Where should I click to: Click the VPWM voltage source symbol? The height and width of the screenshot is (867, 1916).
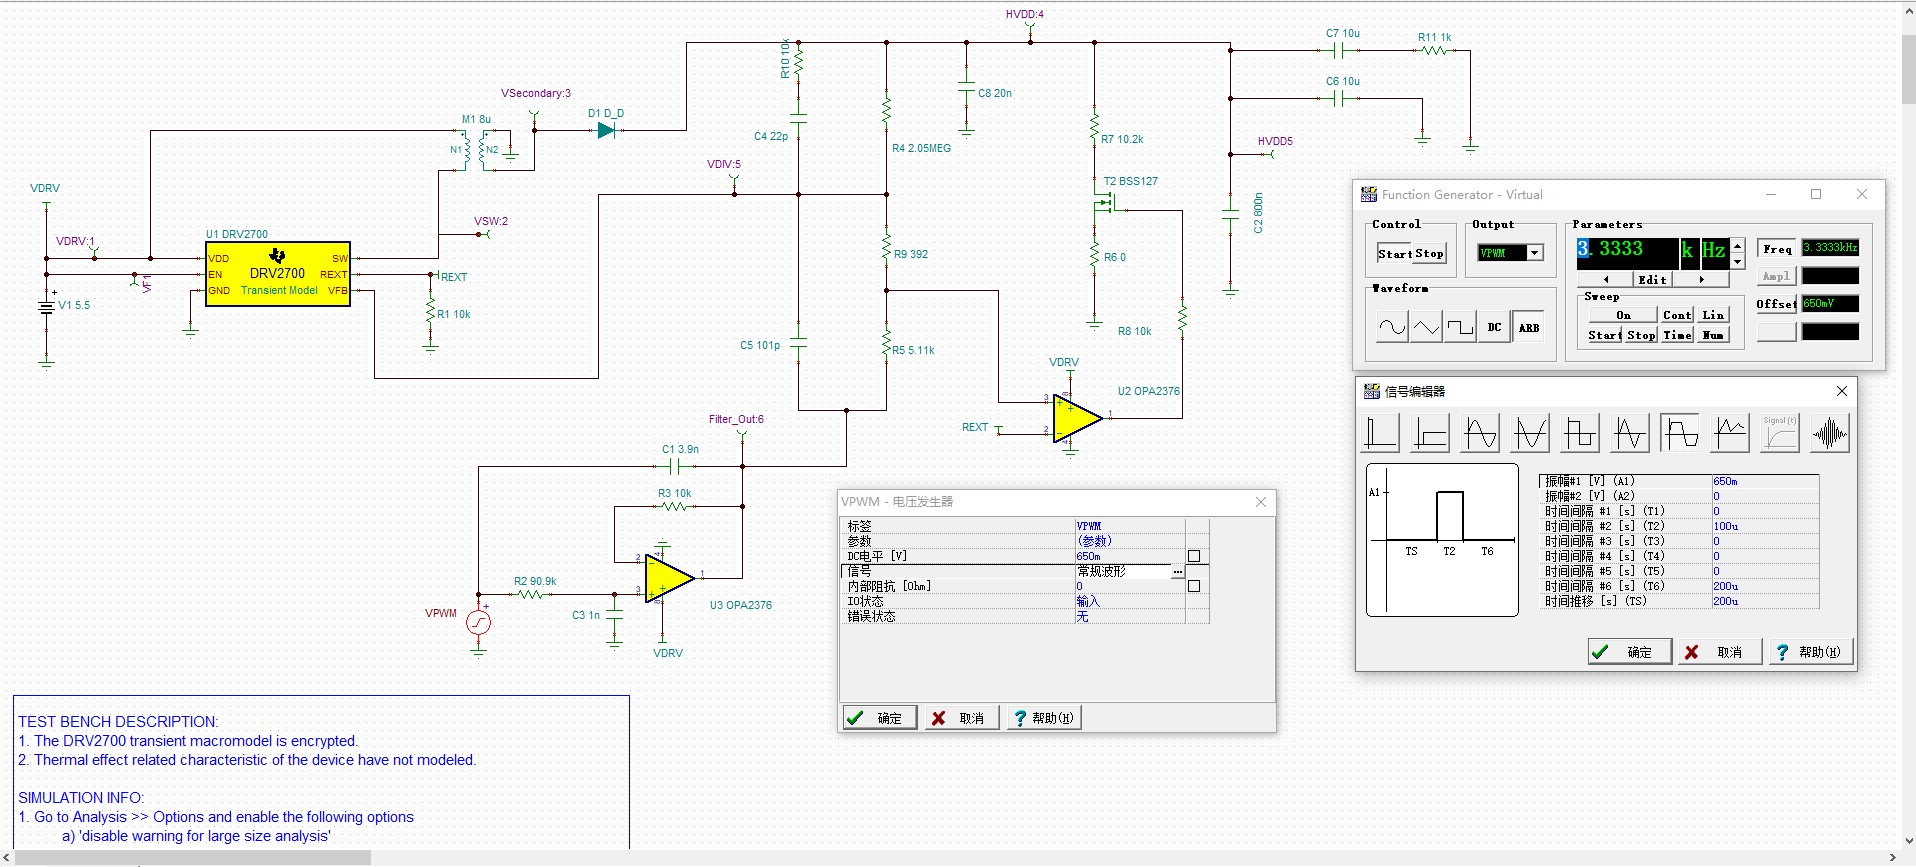(479, 623)
